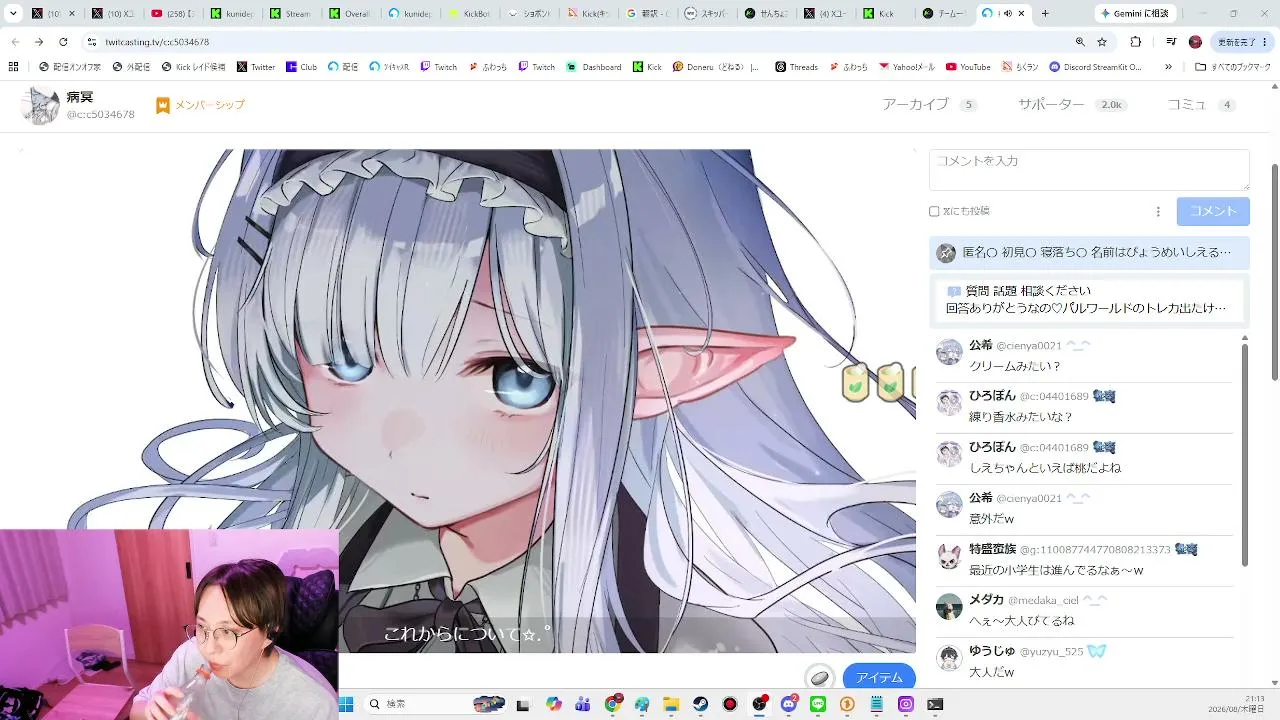Open the media control icon in the toolbar
The height and width of the screenshot is (720, 1280).
pyautogui.click(x=1171, y=42)
